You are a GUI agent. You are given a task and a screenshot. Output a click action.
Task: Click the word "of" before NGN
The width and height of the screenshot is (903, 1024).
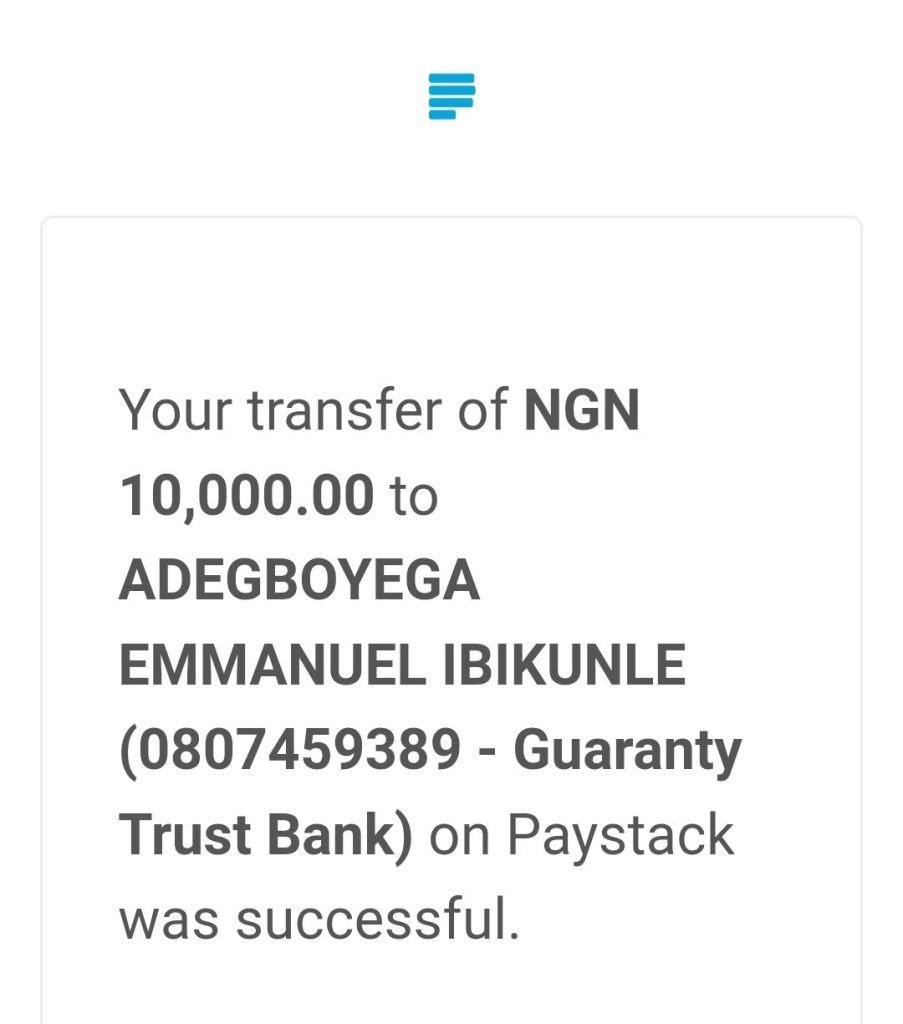pyautogui.click(x=483, y=410)
